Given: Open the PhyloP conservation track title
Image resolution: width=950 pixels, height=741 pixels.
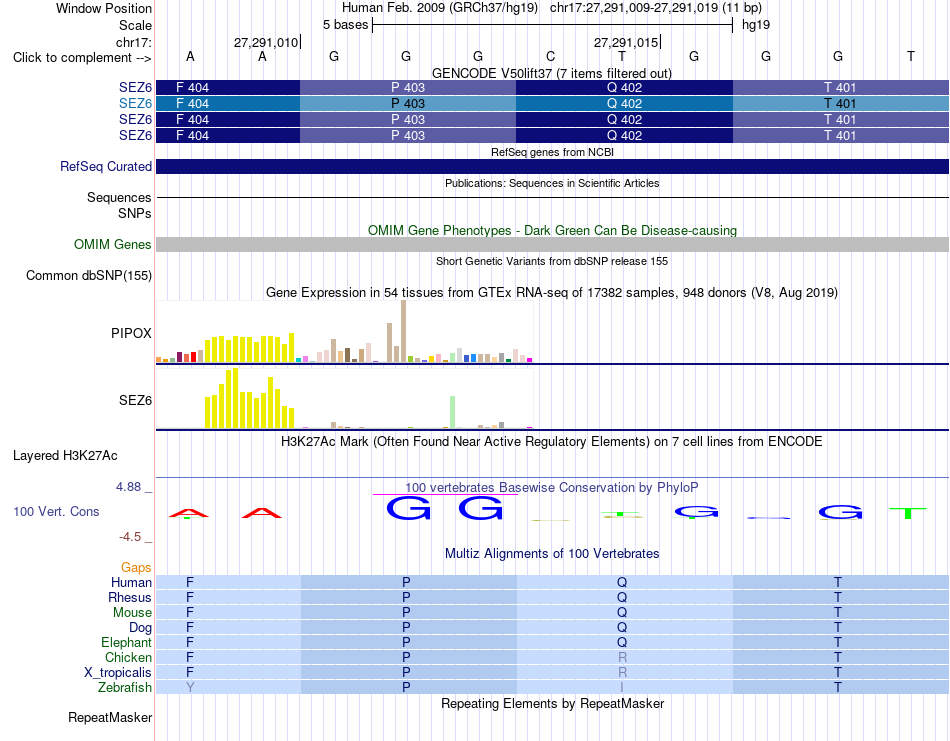Looking at the screenshot, I should (x=551, y=487).
